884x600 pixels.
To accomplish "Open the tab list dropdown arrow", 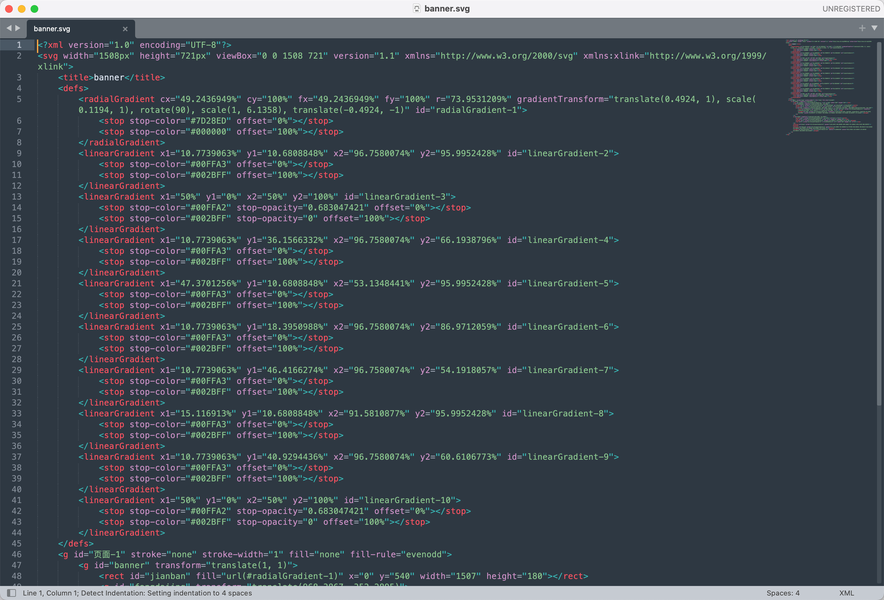I will [x=874, y=28].
